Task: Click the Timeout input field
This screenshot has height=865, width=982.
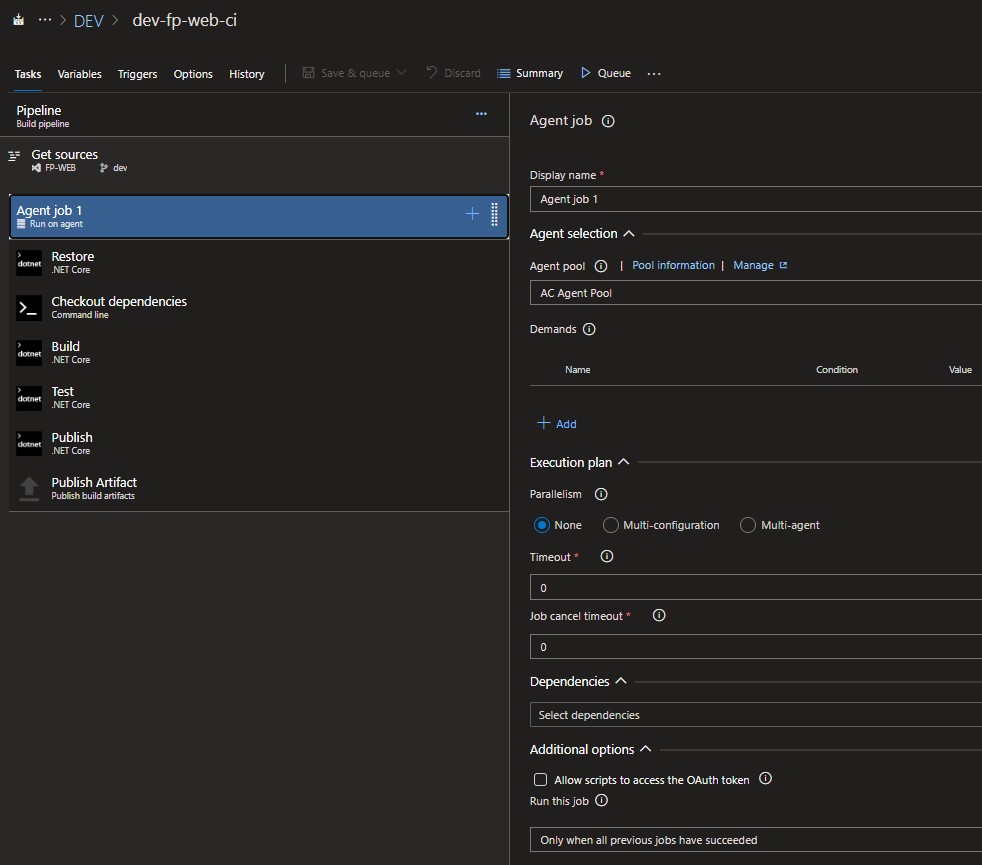Action: click(x=756, y=588)
